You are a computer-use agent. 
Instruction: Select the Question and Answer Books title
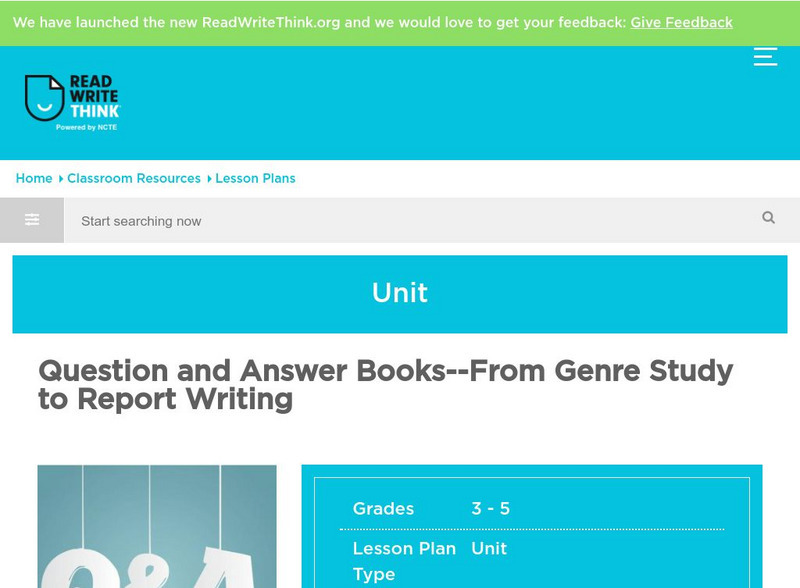click(386, 385)
